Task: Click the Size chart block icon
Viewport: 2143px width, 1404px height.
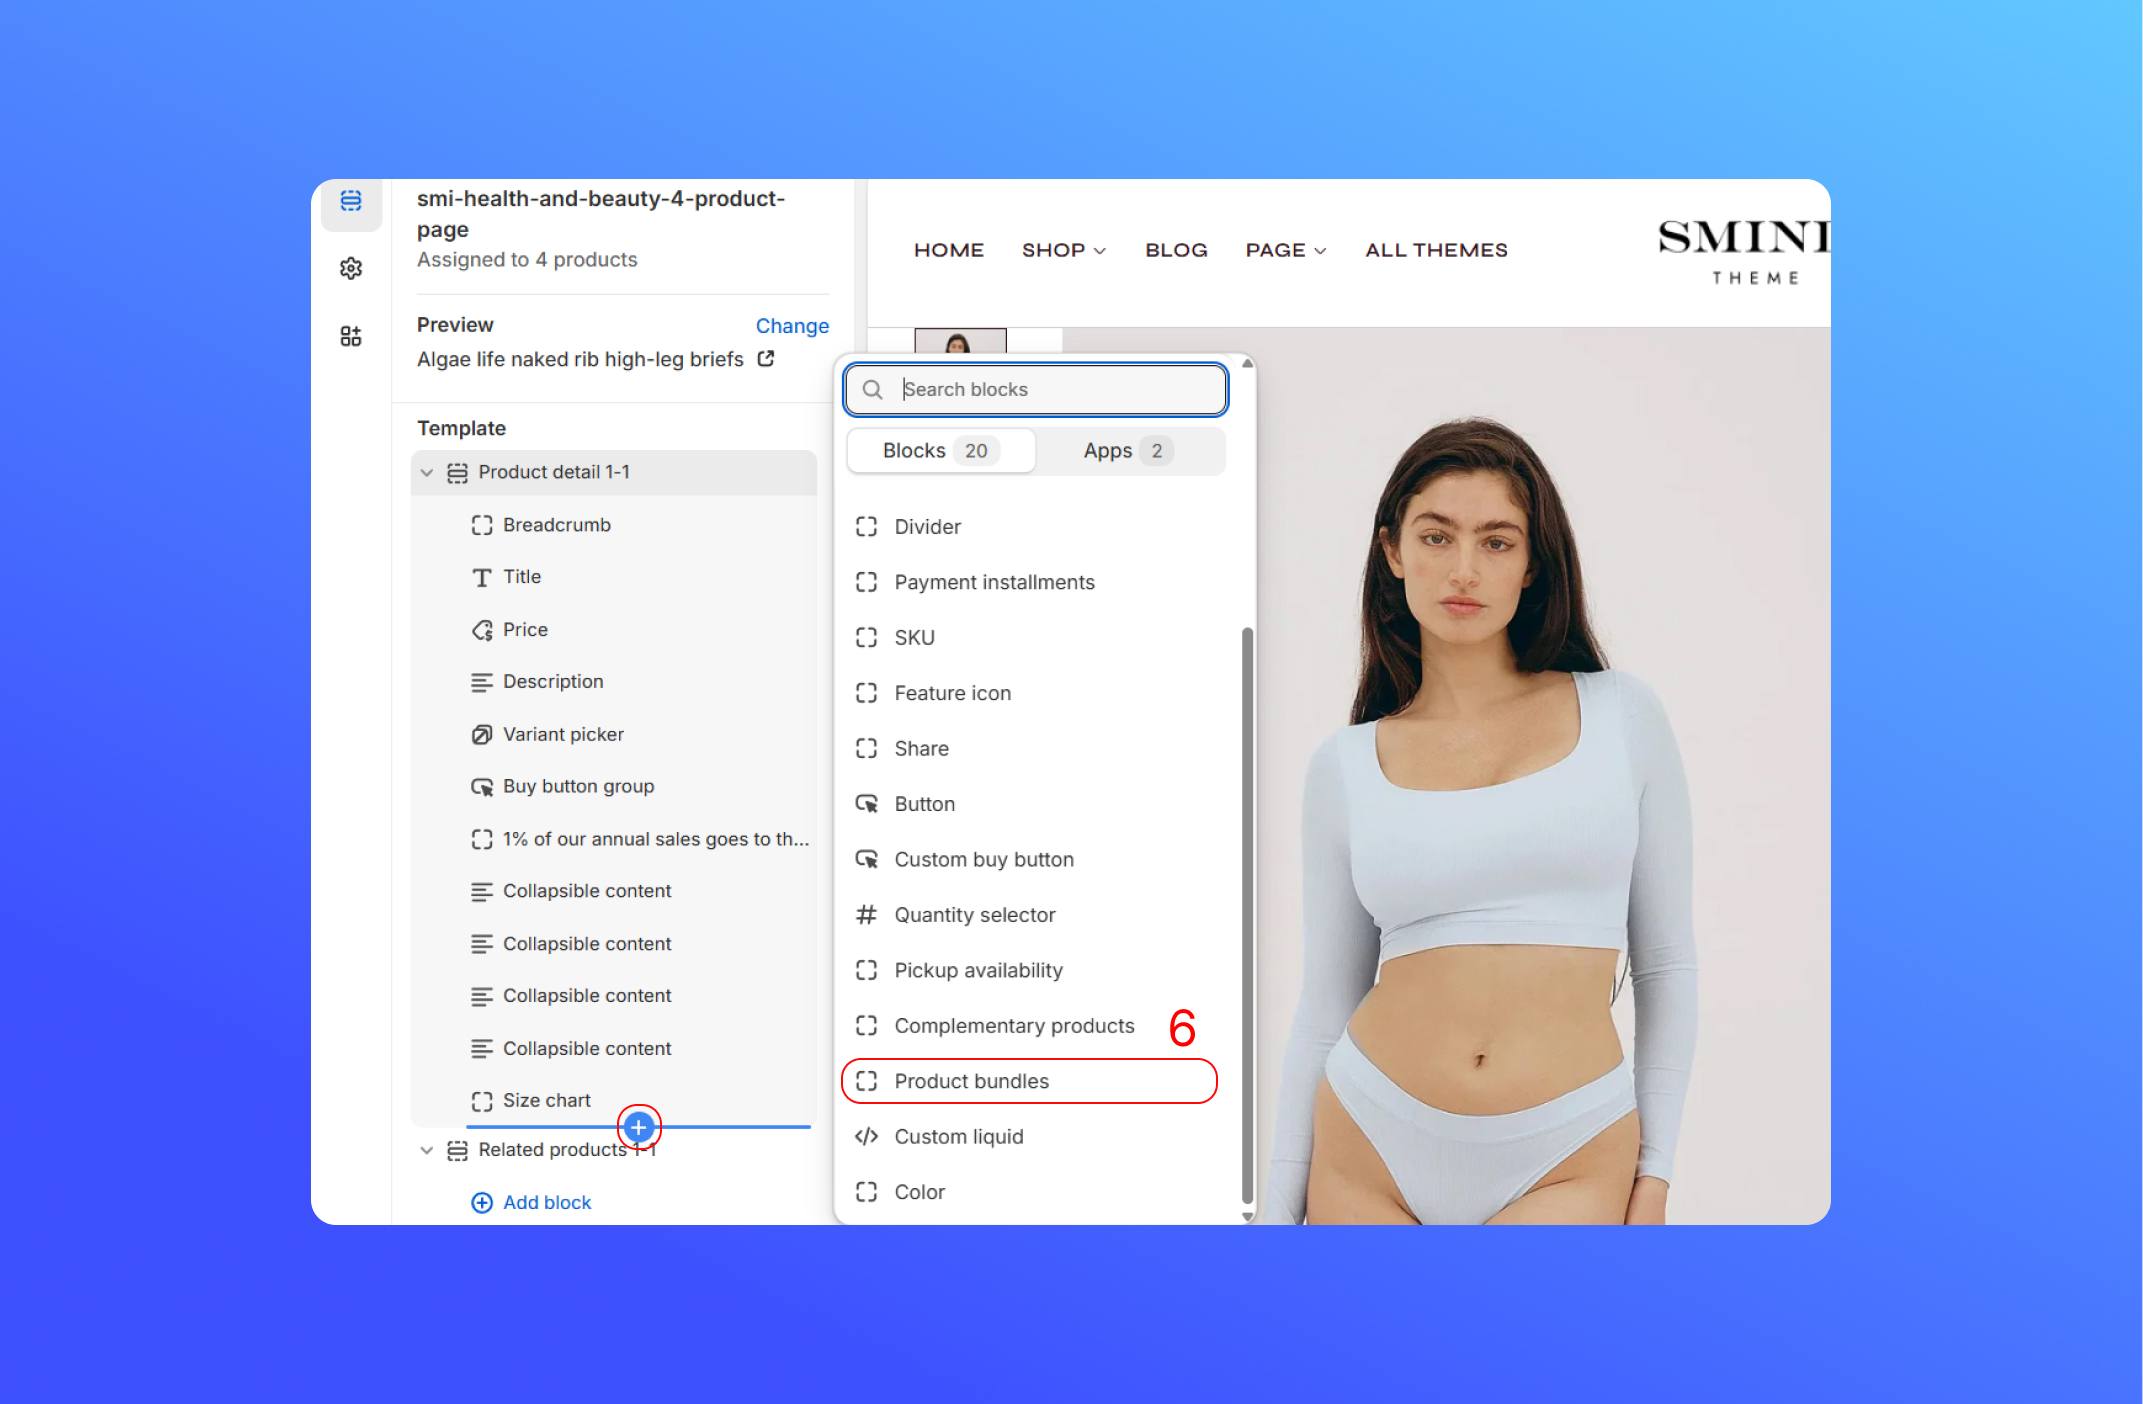Action: click(x=482, y=1101)
